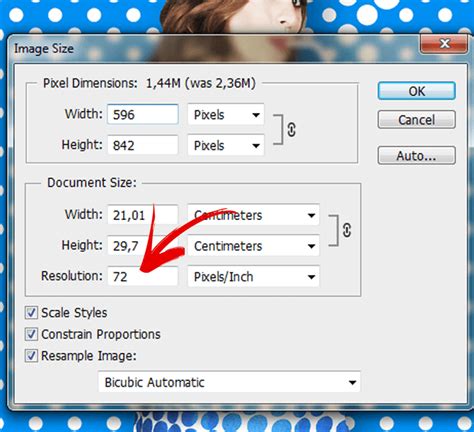
Task: Open the Pixels/Inch resolution units dropdown
Action: [x=254, y=276]
